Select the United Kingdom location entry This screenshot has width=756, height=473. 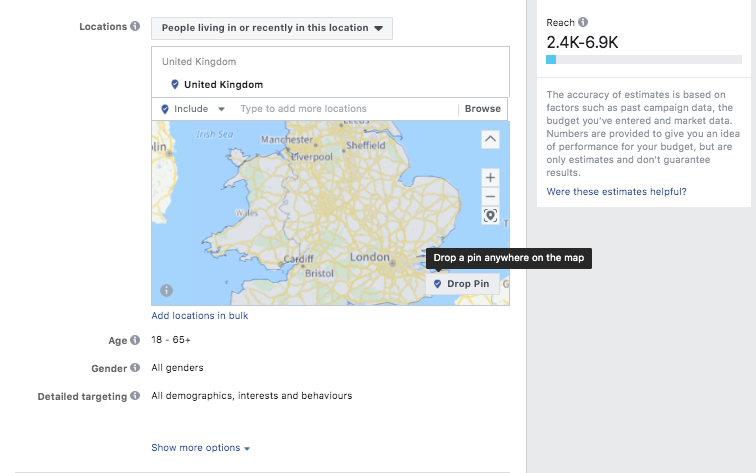click(223, 85)
